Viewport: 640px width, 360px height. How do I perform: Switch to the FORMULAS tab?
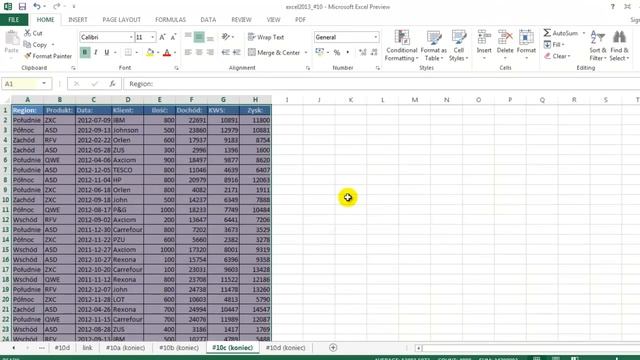[x=170, y=20]
